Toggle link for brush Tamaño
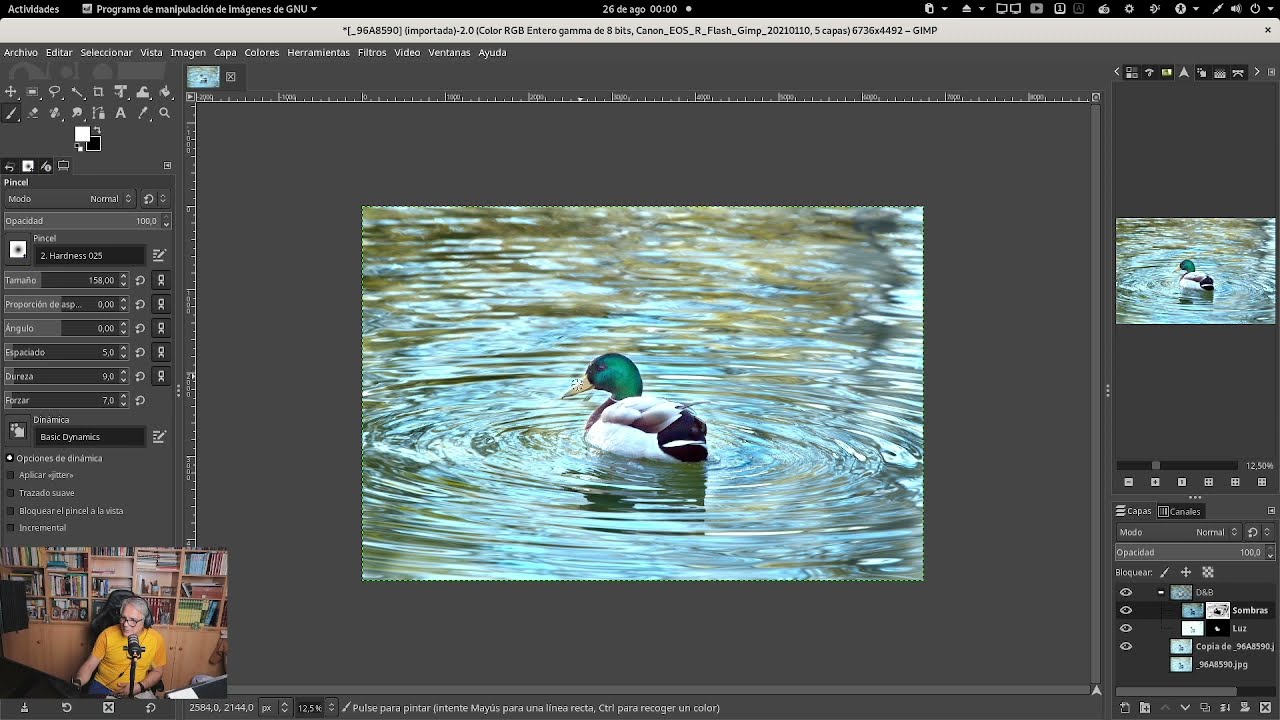 [x=161, y=280]
